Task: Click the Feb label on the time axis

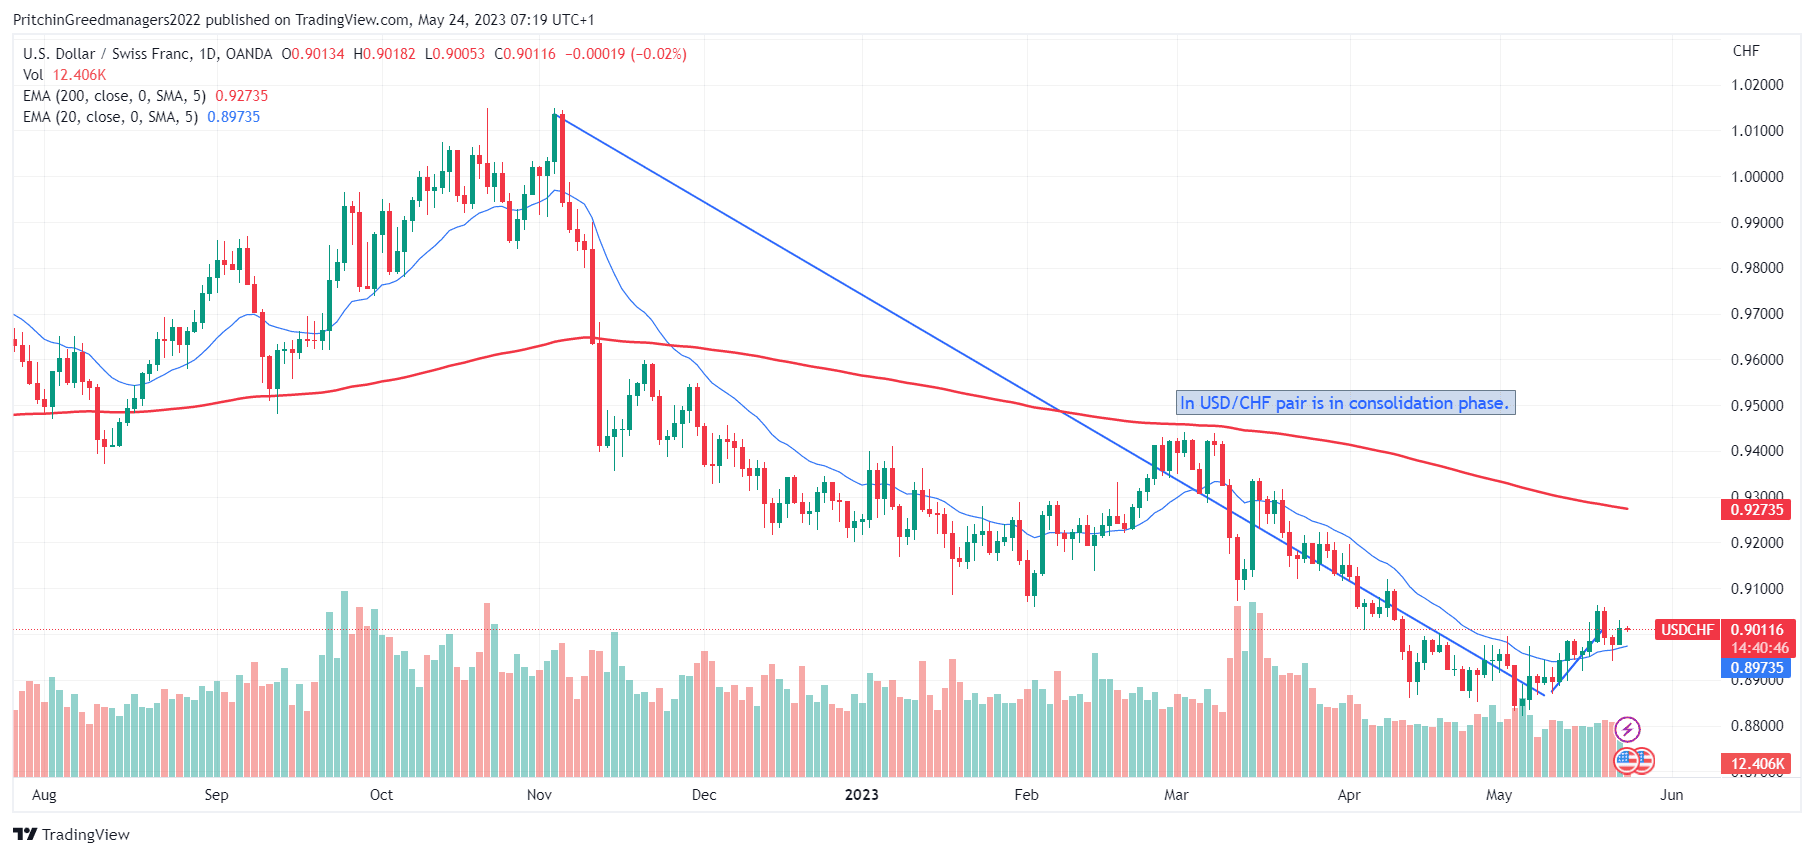Action: [1026, 795]
